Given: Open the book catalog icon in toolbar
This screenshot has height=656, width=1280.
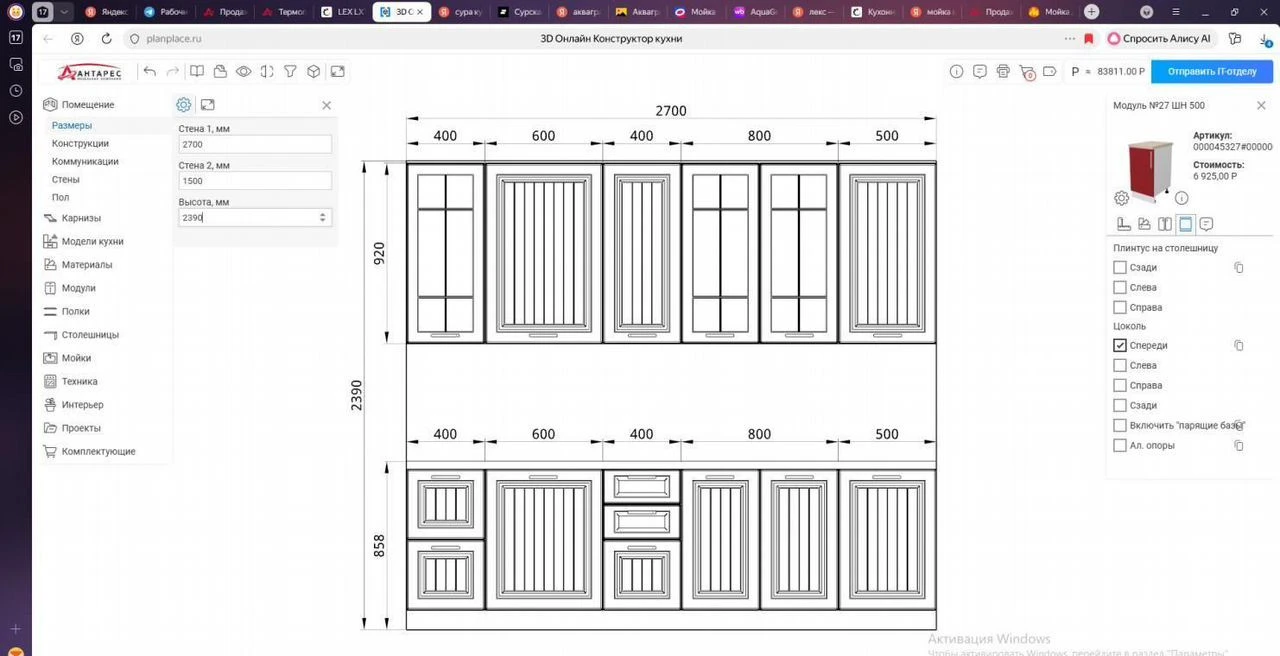Looking at the screenshot, I should tap(197, 71).
